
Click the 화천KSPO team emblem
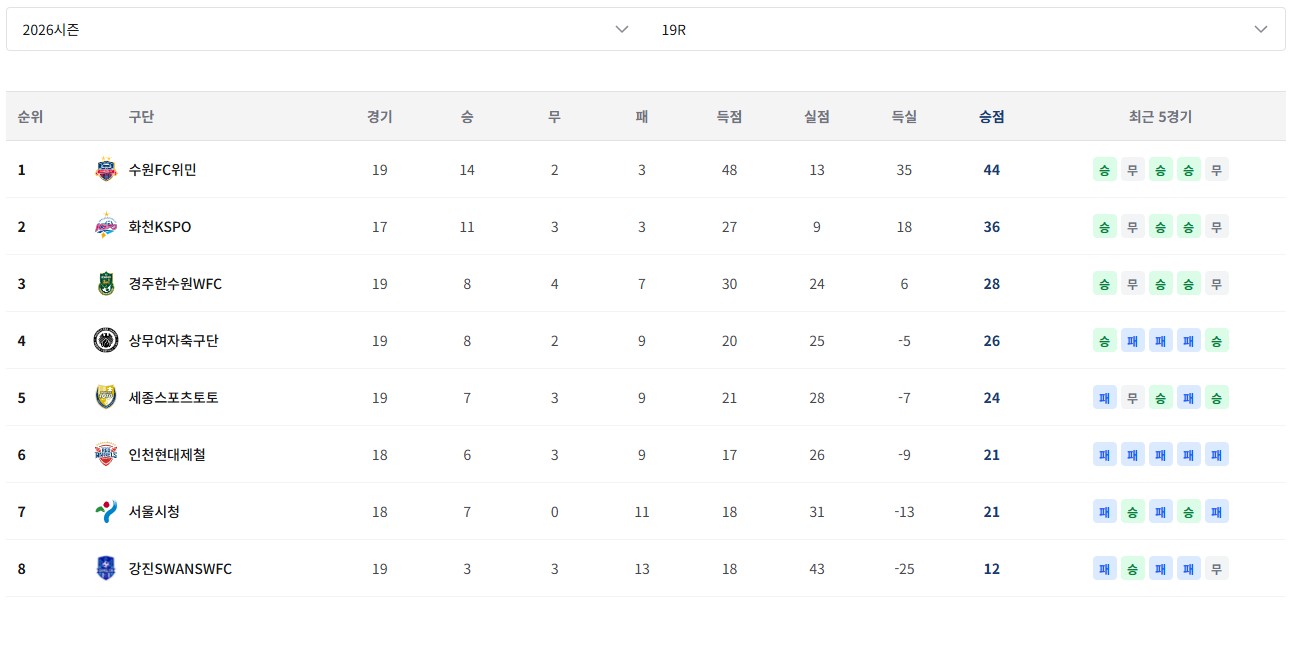click(106, 227)
